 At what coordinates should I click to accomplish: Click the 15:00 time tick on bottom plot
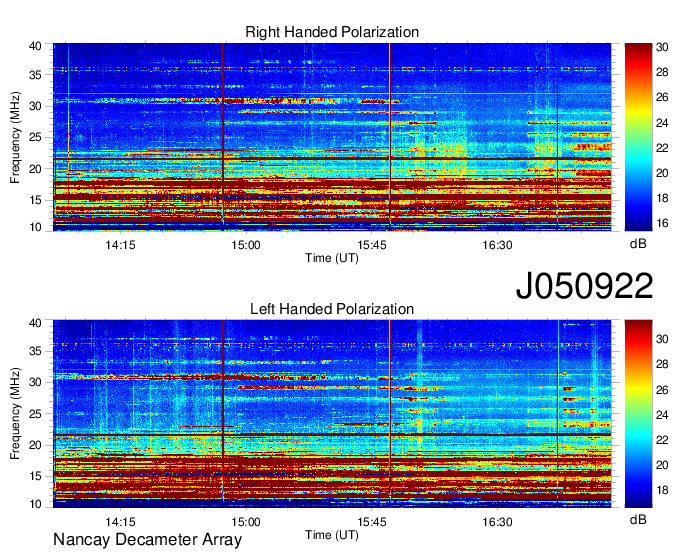click(x=246, y=522)
